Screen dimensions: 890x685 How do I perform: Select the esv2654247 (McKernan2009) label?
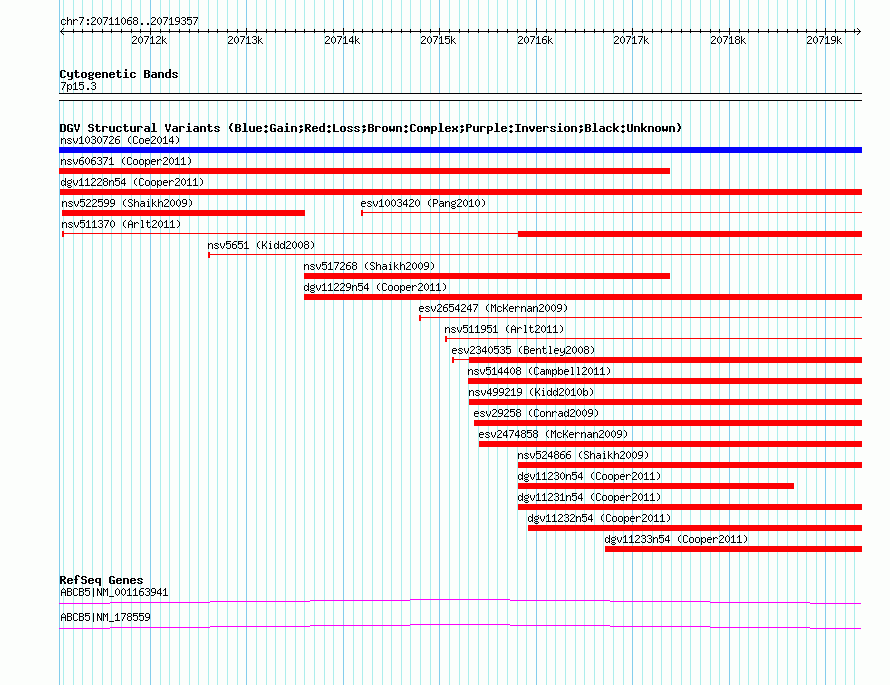[493, 308]
